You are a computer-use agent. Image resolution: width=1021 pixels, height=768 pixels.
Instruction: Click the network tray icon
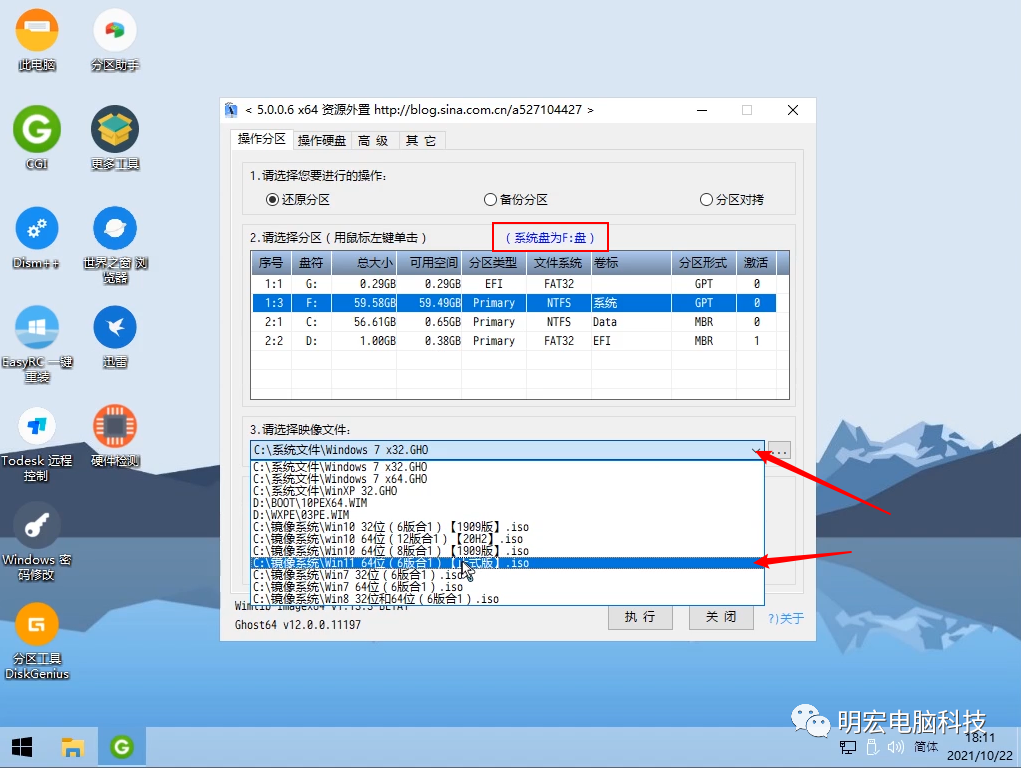pos(848,747)
